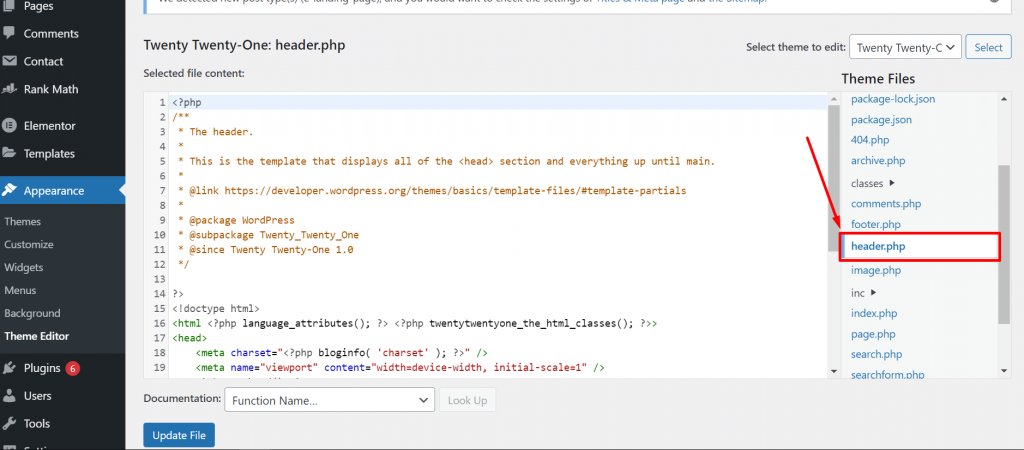Open package.json theme file
Screen dimensions: 1024x450
pos(882,120)
